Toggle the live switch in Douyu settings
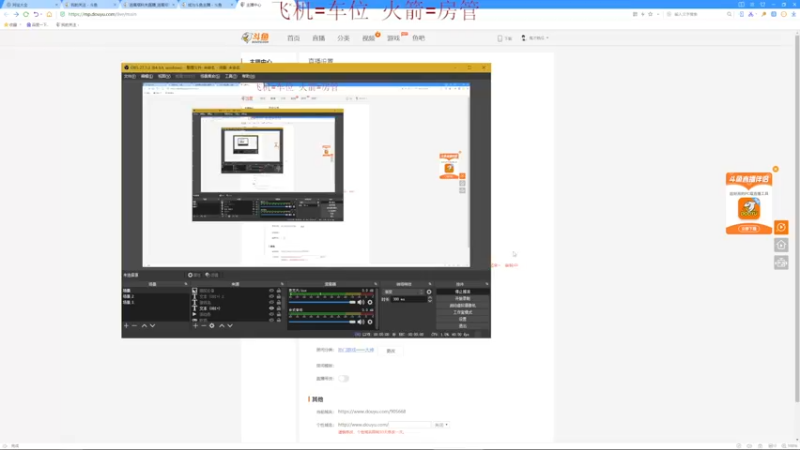 344,379
